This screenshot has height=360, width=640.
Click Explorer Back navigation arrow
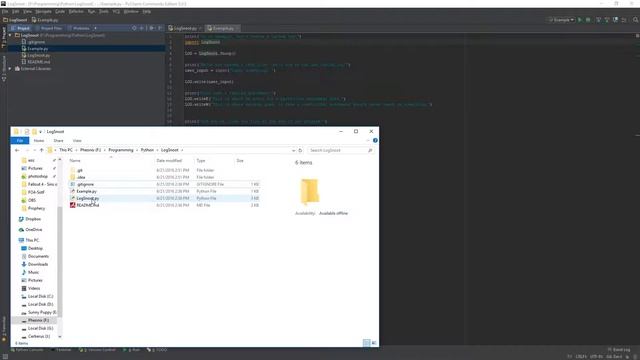17,150
